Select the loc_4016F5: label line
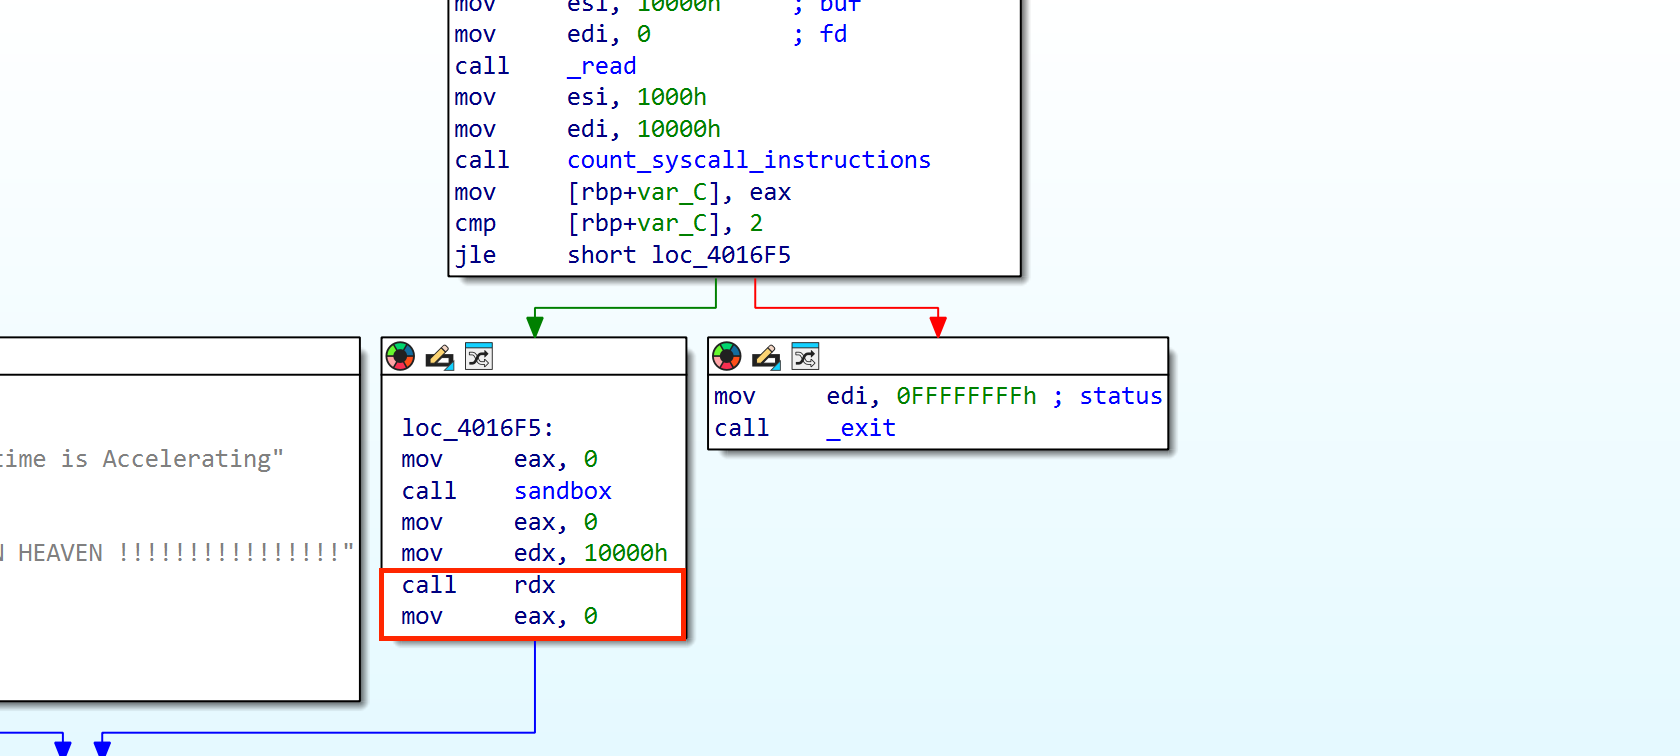Screen dimensions: 1680x756 click(478, 428)
